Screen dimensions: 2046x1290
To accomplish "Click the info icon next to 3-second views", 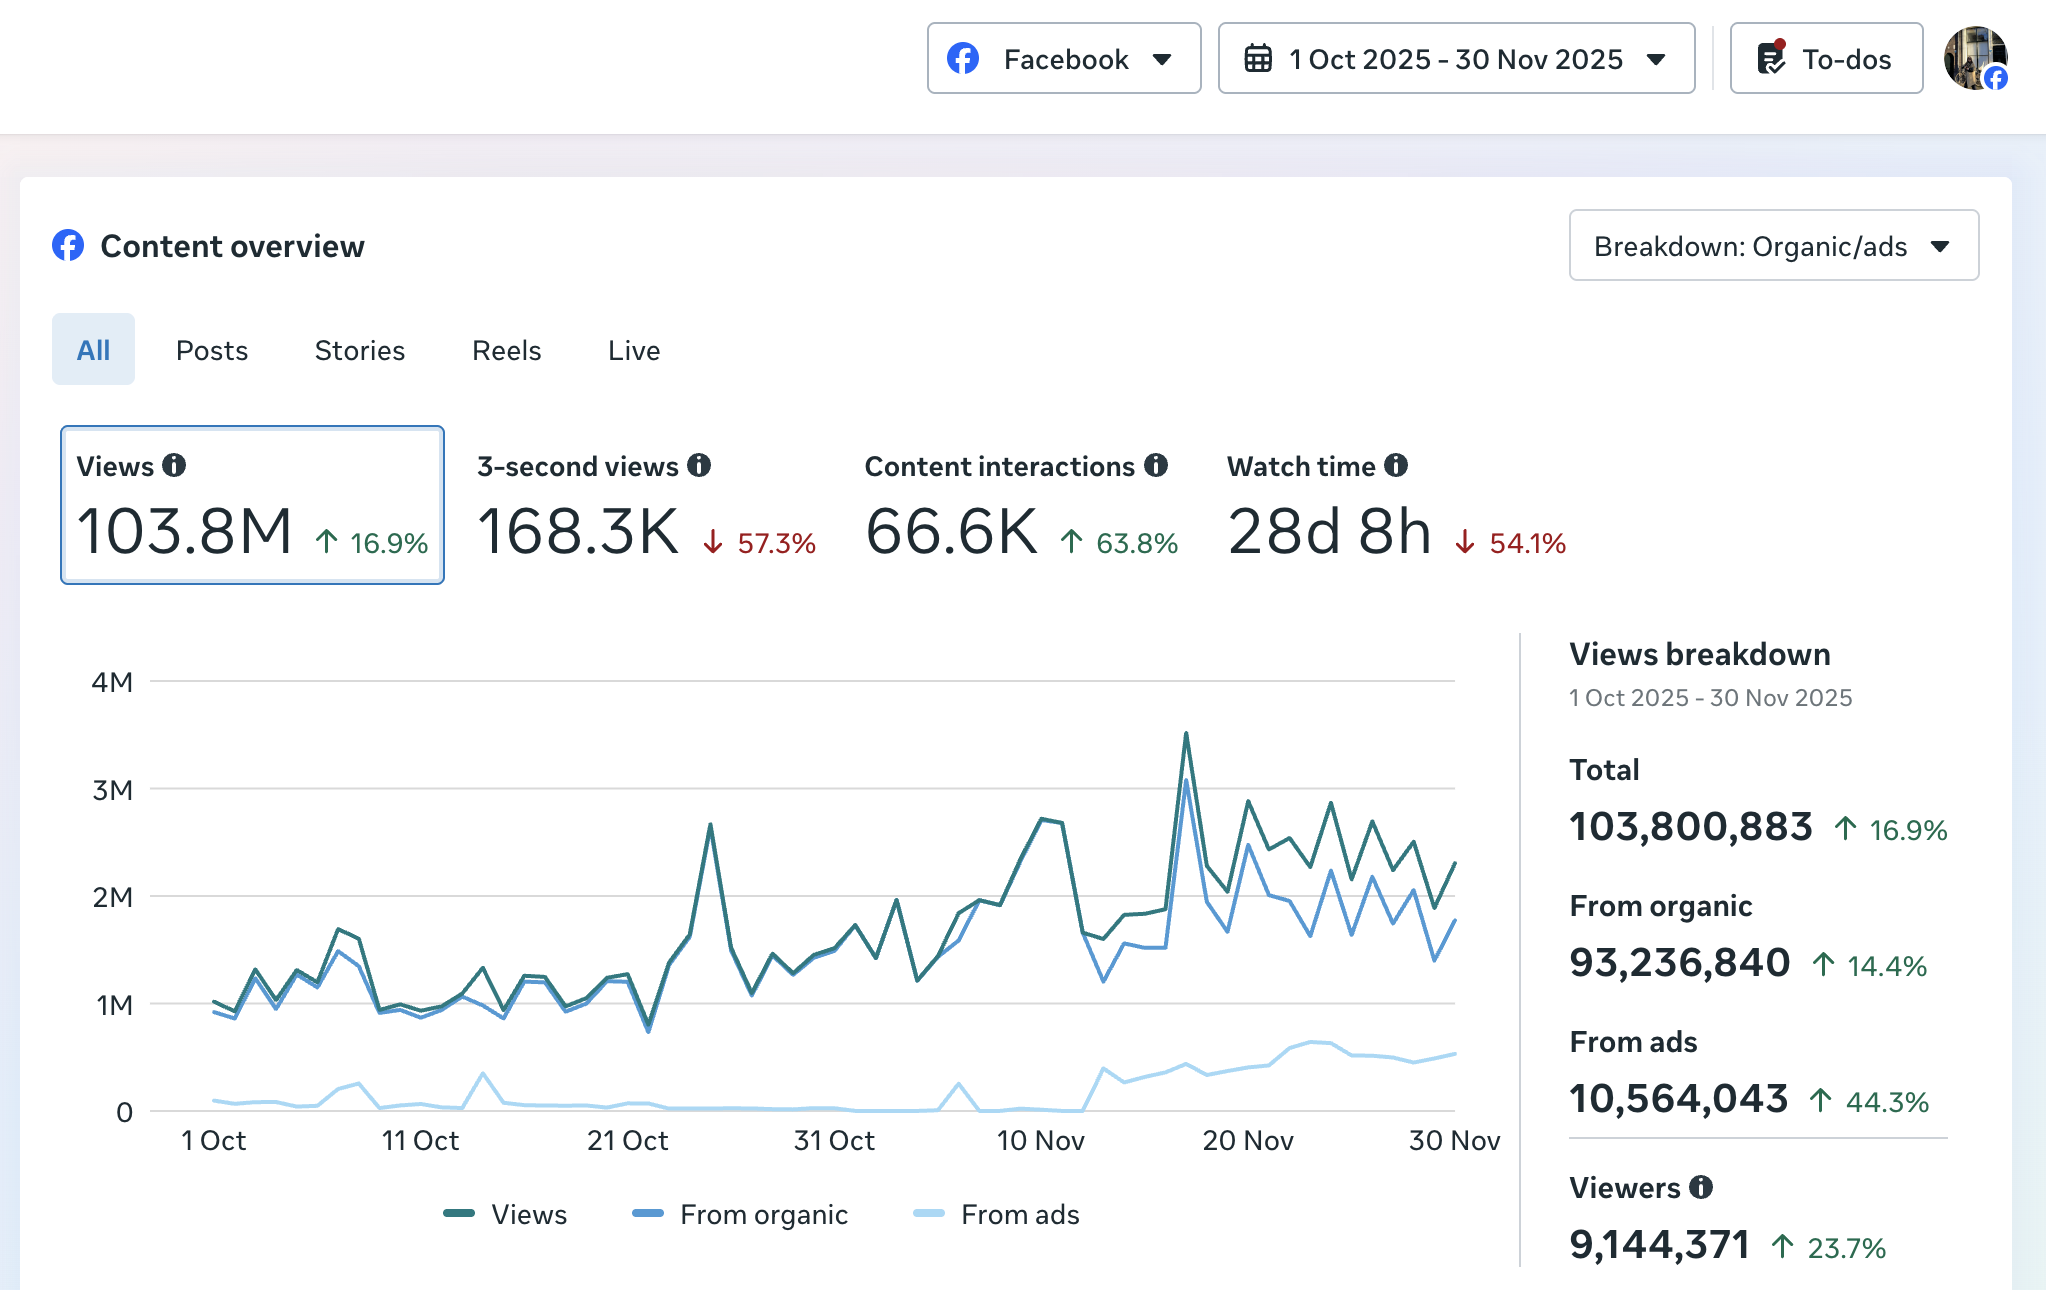I will (x=699, y=465).
